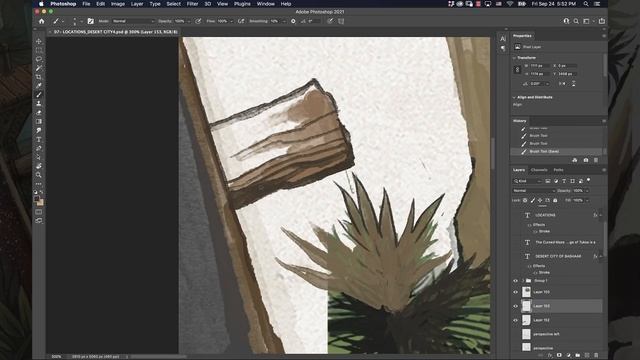Open the Window menu
This screenshot has width=640, height=360.
[x=266, y=4]
